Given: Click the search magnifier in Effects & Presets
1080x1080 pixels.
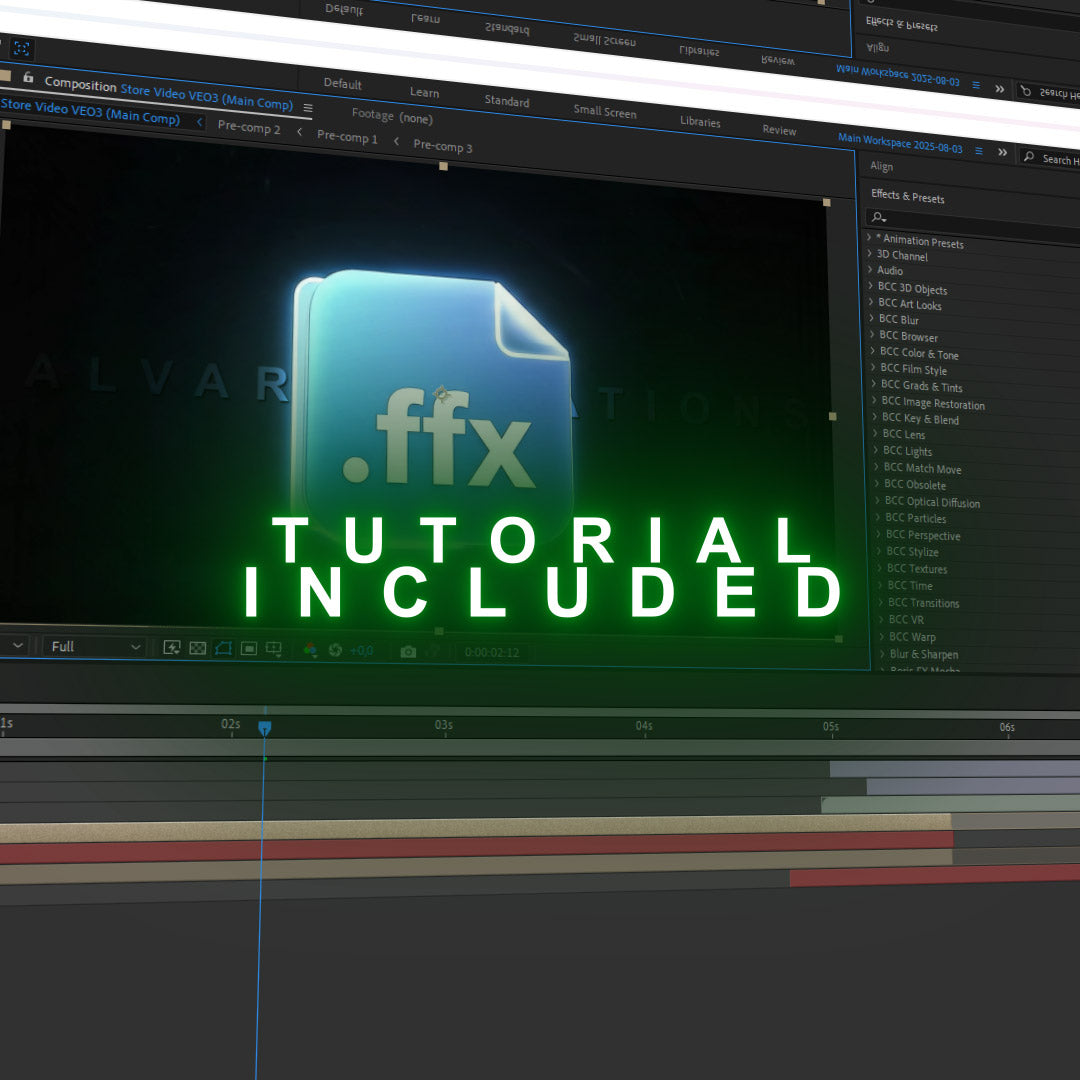Looking at the screenshot, I should pos(877,216).
